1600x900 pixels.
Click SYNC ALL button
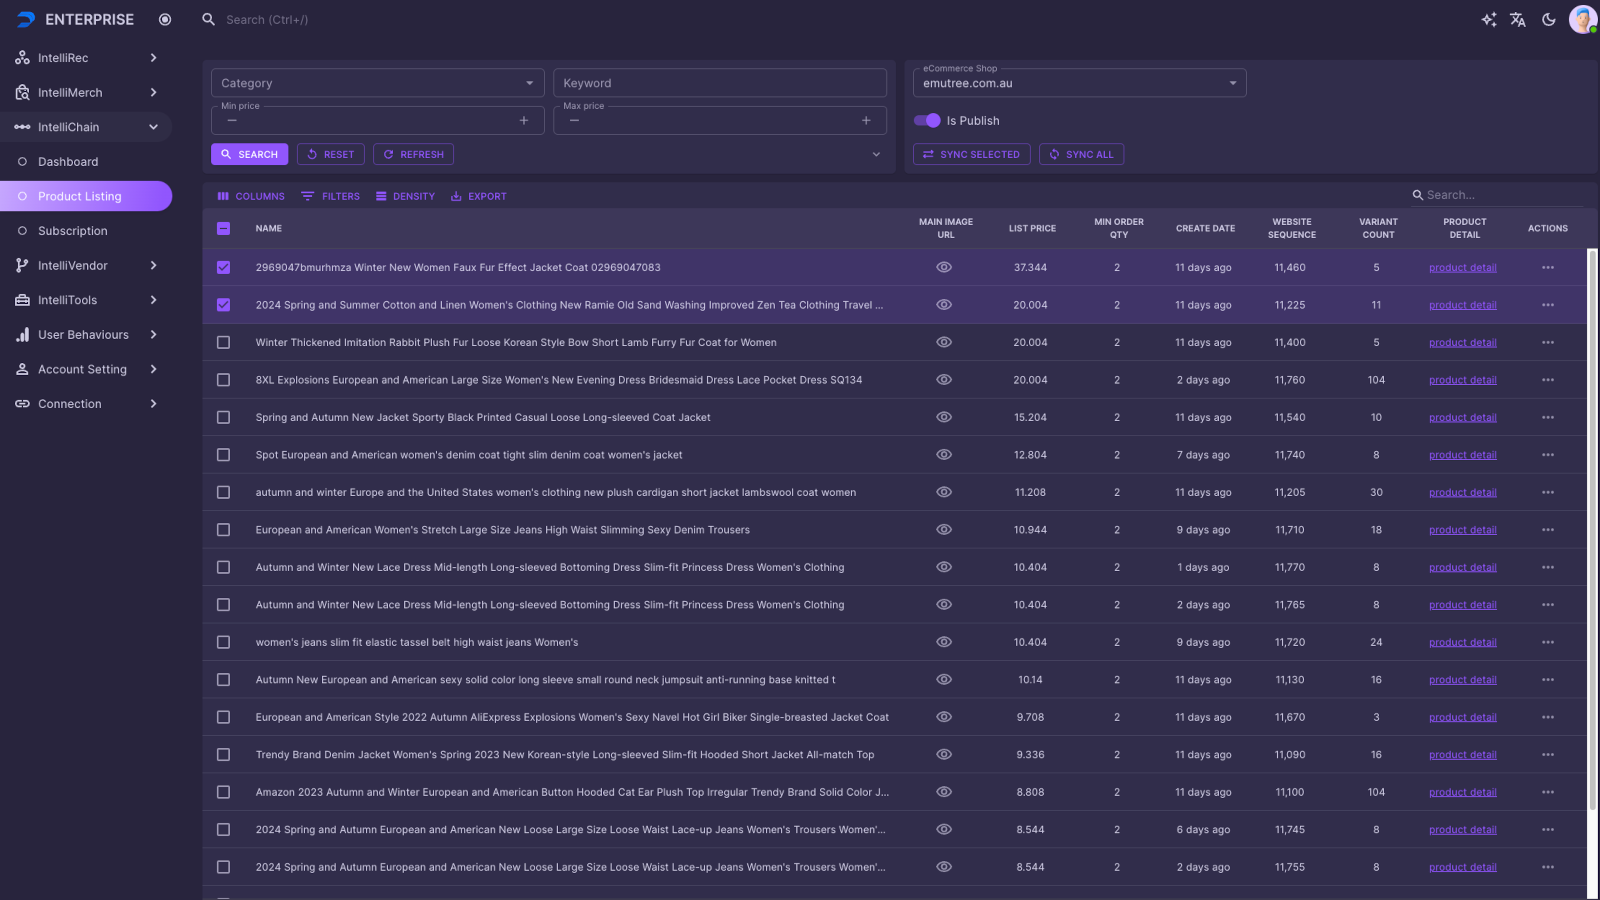(x=1082, y=155)
